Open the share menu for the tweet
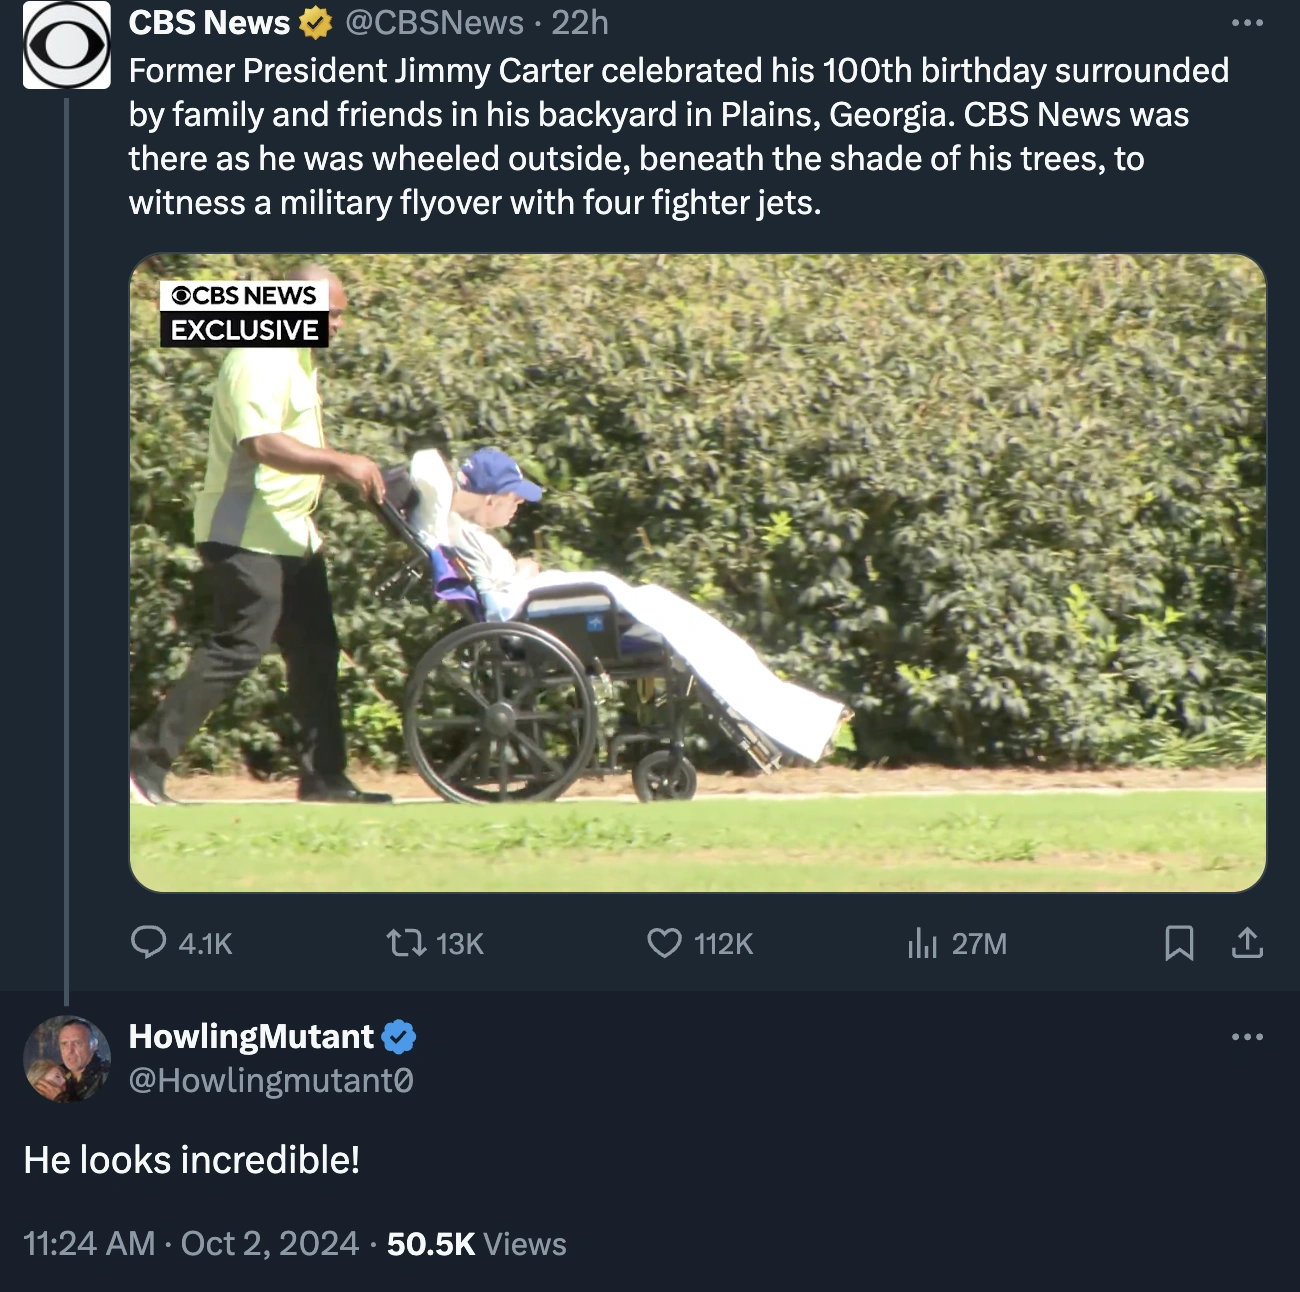1300x1292 pixels. coord(1246,943)
